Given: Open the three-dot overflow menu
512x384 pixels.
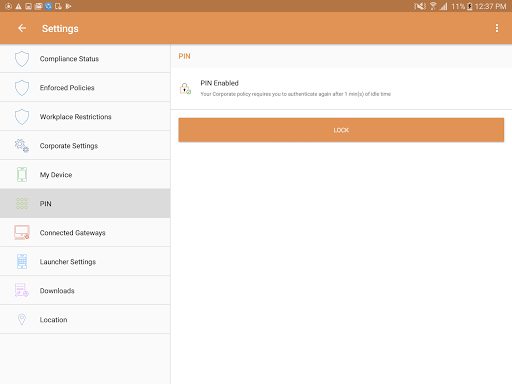Looking at the screenshot, I should (497, 28).
